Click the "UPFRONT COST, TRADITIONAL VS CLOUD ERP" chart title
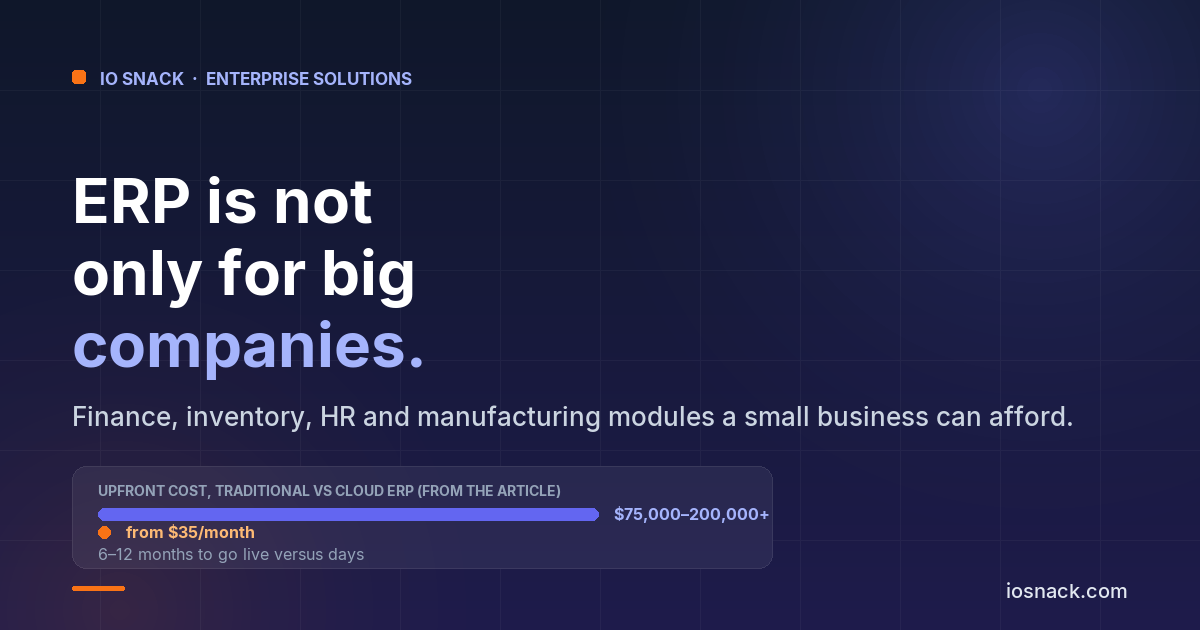The width and height of the screenshot is (1200, 630). [329, 491]
